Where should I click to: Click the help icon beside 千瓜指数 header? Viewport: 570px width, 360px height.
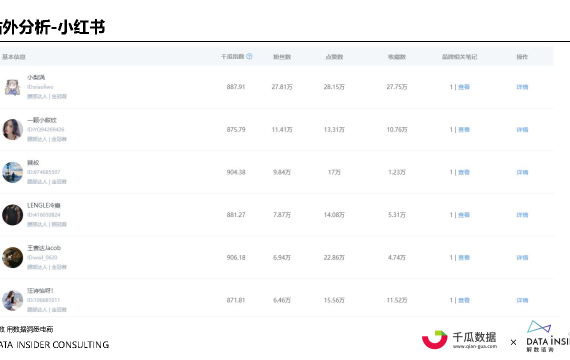click(249, 56)
